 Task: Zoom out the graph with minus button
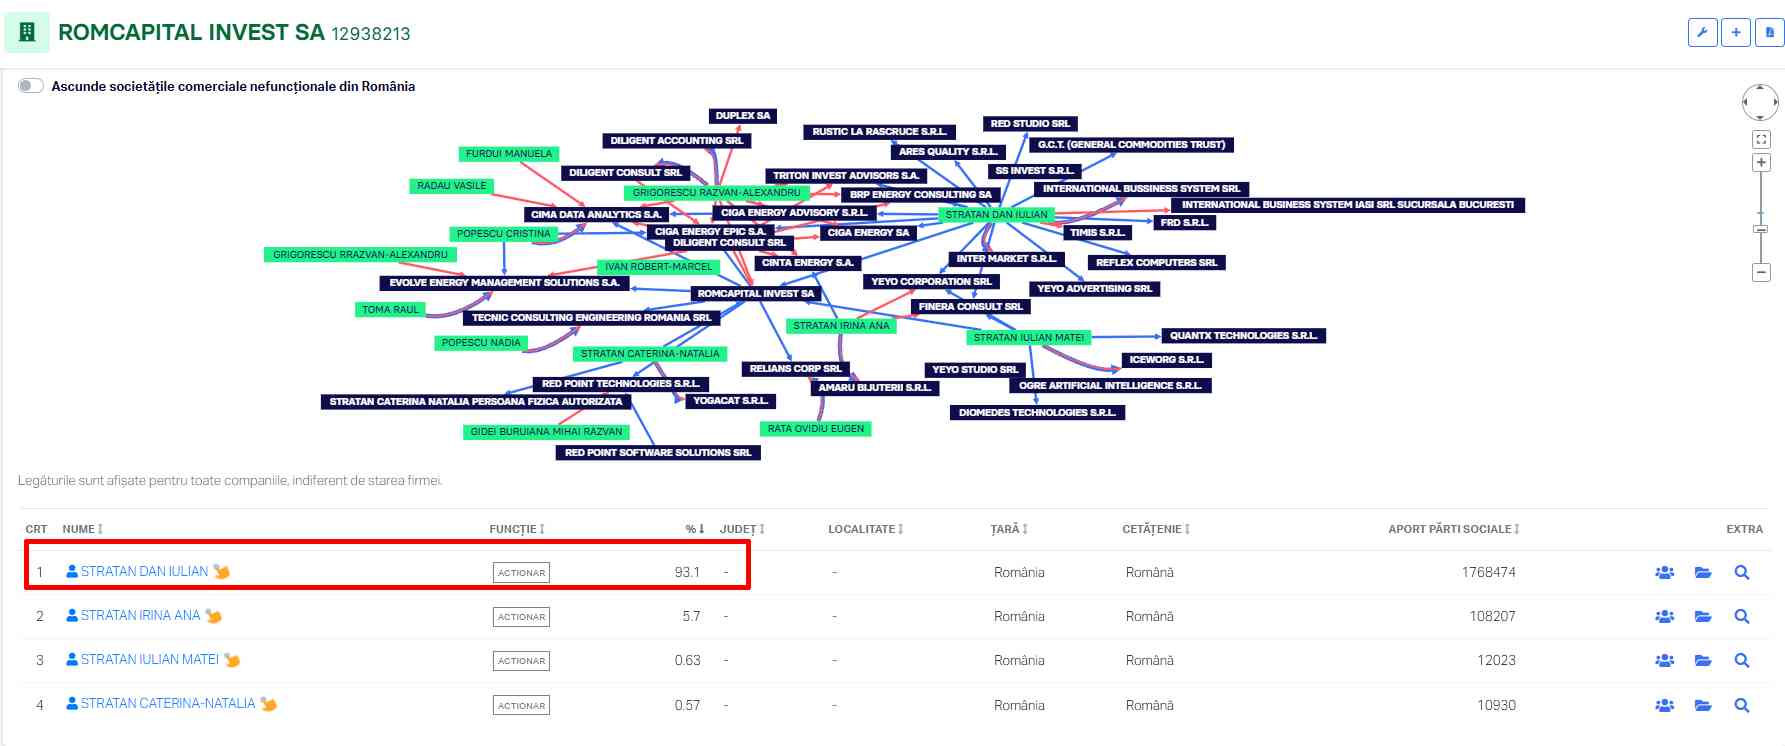(x=1761, y=272)
